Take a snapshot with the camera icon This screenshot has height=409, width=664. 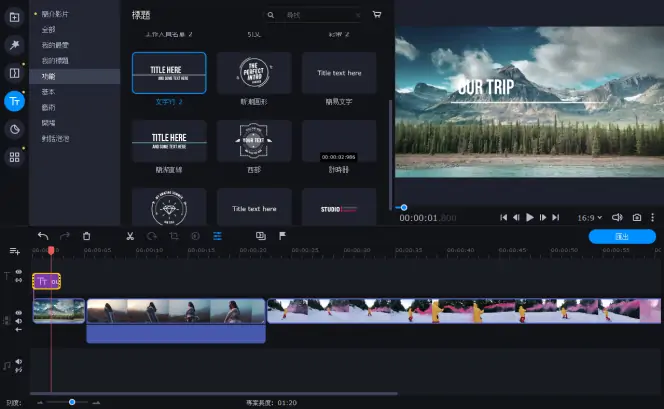click(636, 217)
